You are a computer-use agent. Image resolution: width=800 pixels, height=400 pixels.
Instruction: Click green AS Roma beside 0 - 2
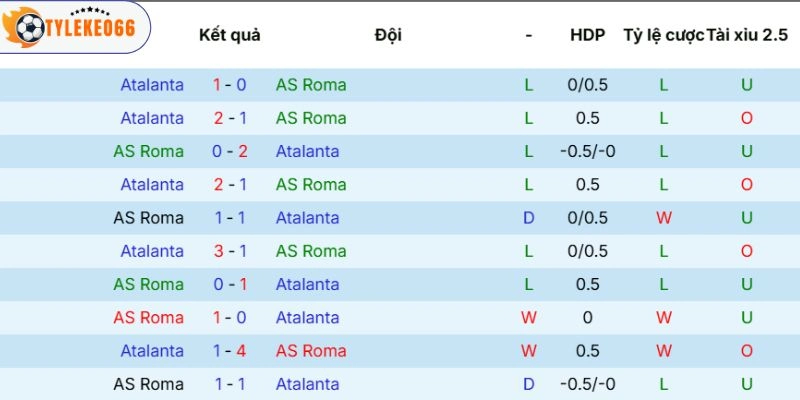click(149, 151)
